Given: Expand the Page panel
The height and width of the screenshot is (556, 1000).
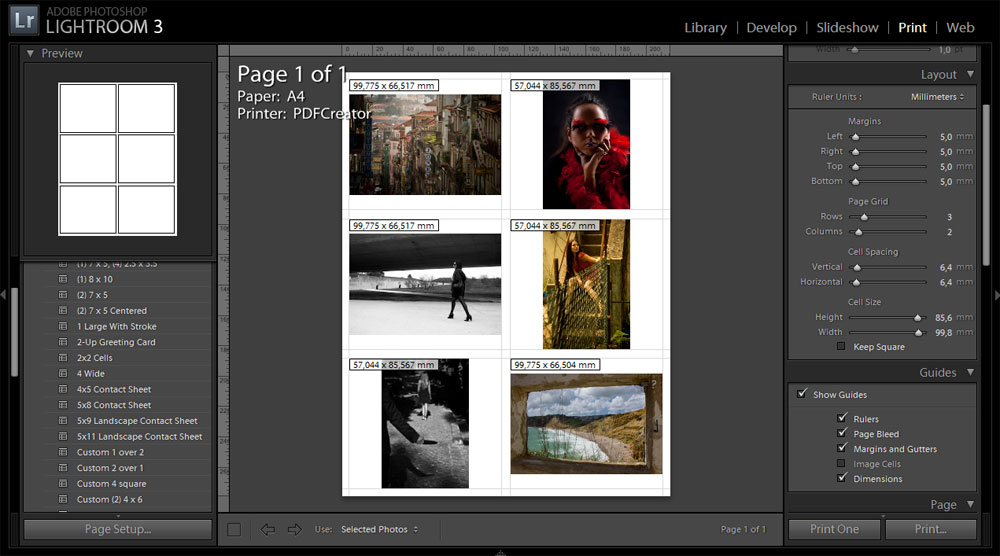Looking at the screenshot, I should [x=970, y=504].
